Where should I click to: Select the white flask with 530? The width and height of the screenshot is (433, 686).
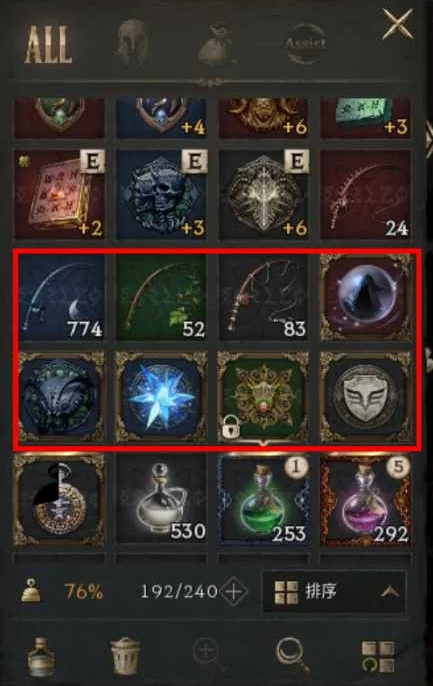(x=161, y=499)
